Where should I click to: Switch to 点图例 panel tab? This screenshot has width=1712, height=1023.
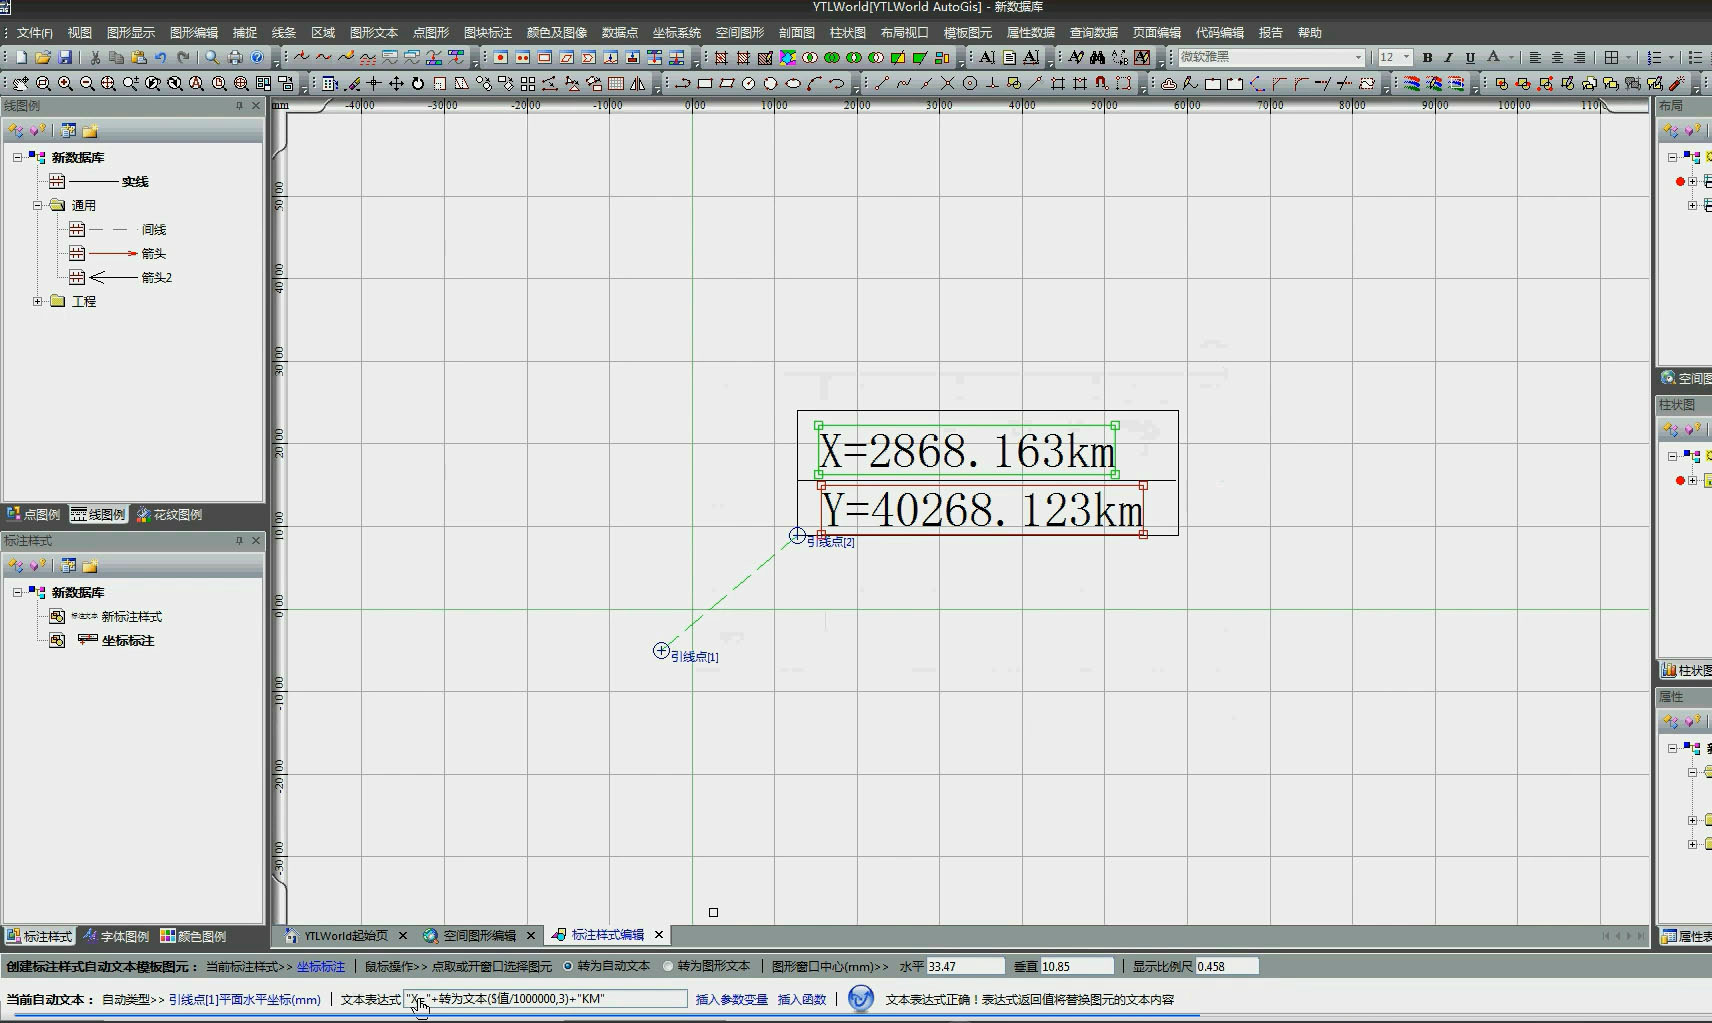pos(33,514)
